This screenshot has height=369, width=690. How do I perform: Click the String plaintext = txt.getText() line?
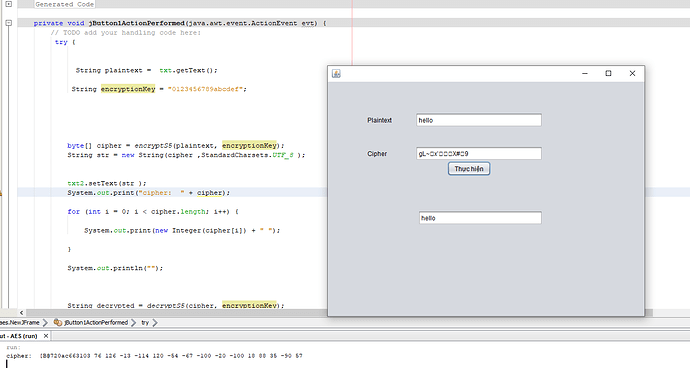click(147, 70)
